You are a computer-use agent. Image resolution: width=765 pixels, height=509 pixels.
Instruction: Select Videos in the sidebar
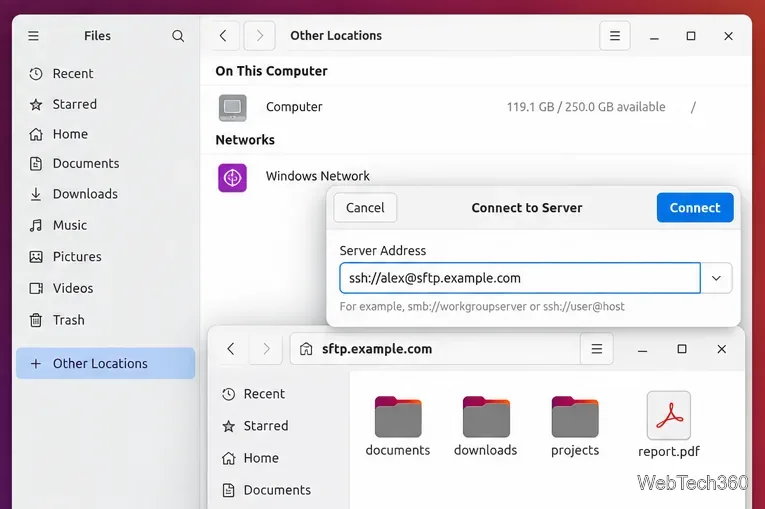pos(105,288)
